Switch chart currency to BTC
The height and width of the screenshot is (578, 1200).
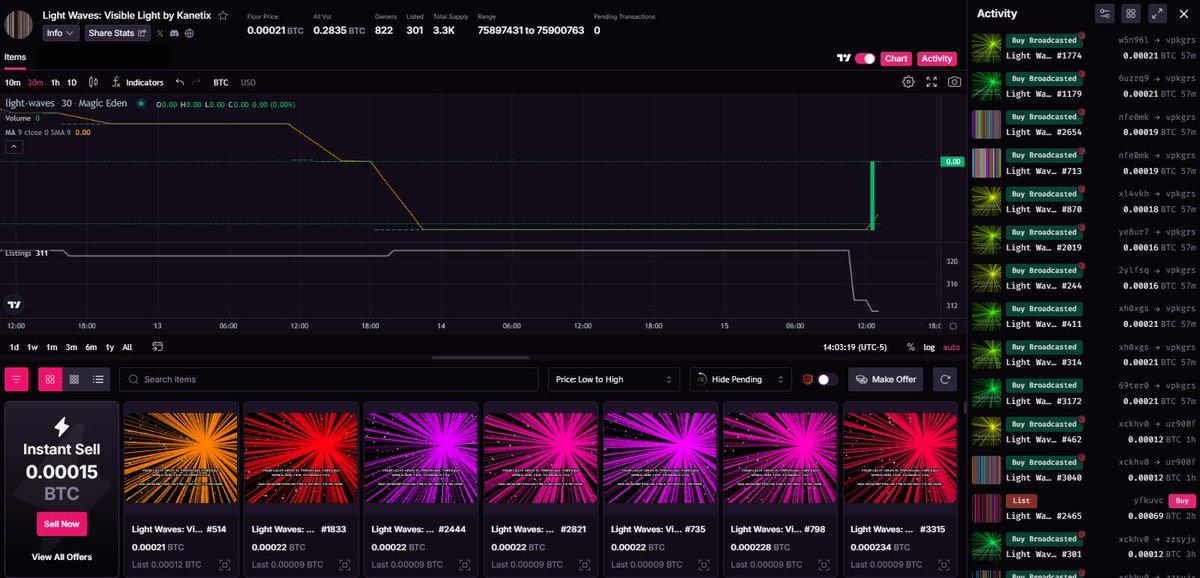click(x=221, y=82)
